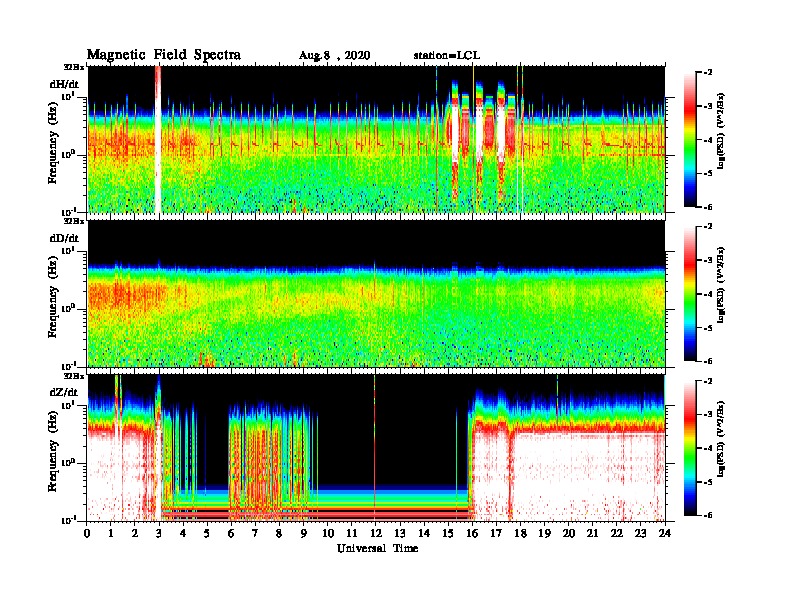This screenshot has width=792, height=612.
Task: Click the "7" hour tick label
Action: point(255,533)
